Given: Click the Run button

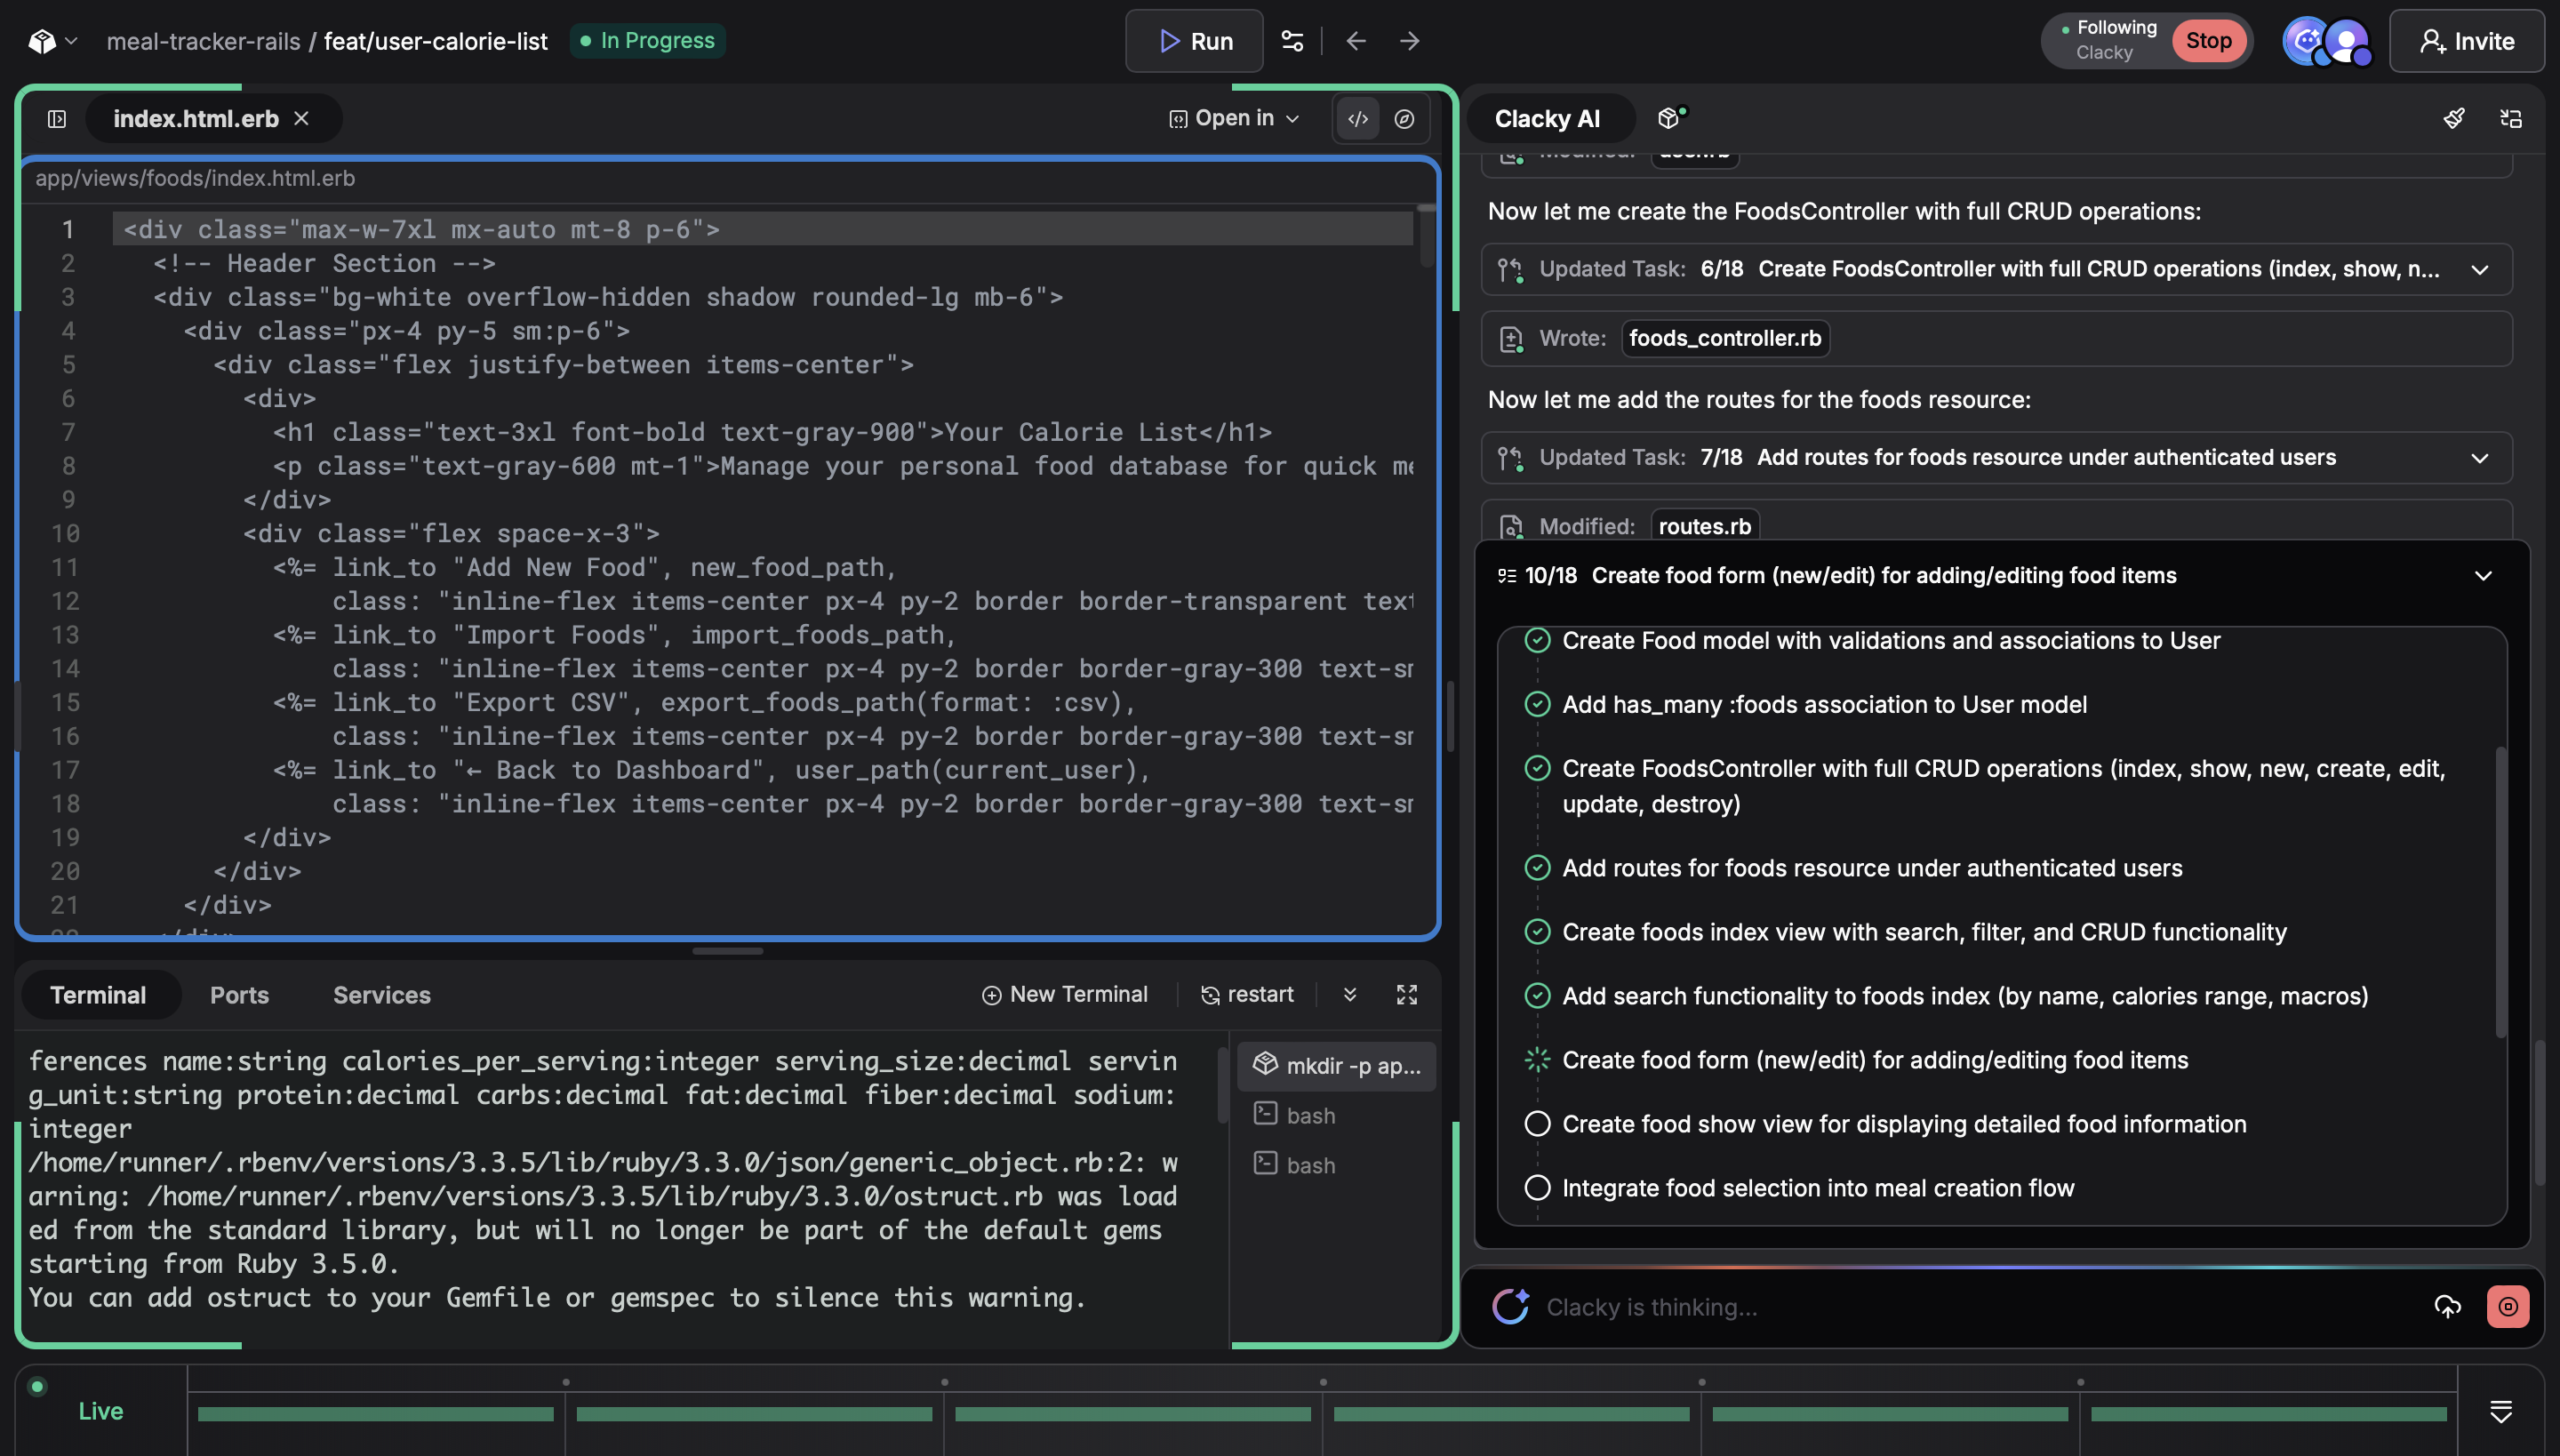Looking at the screenshot, I should point(1194,41).
